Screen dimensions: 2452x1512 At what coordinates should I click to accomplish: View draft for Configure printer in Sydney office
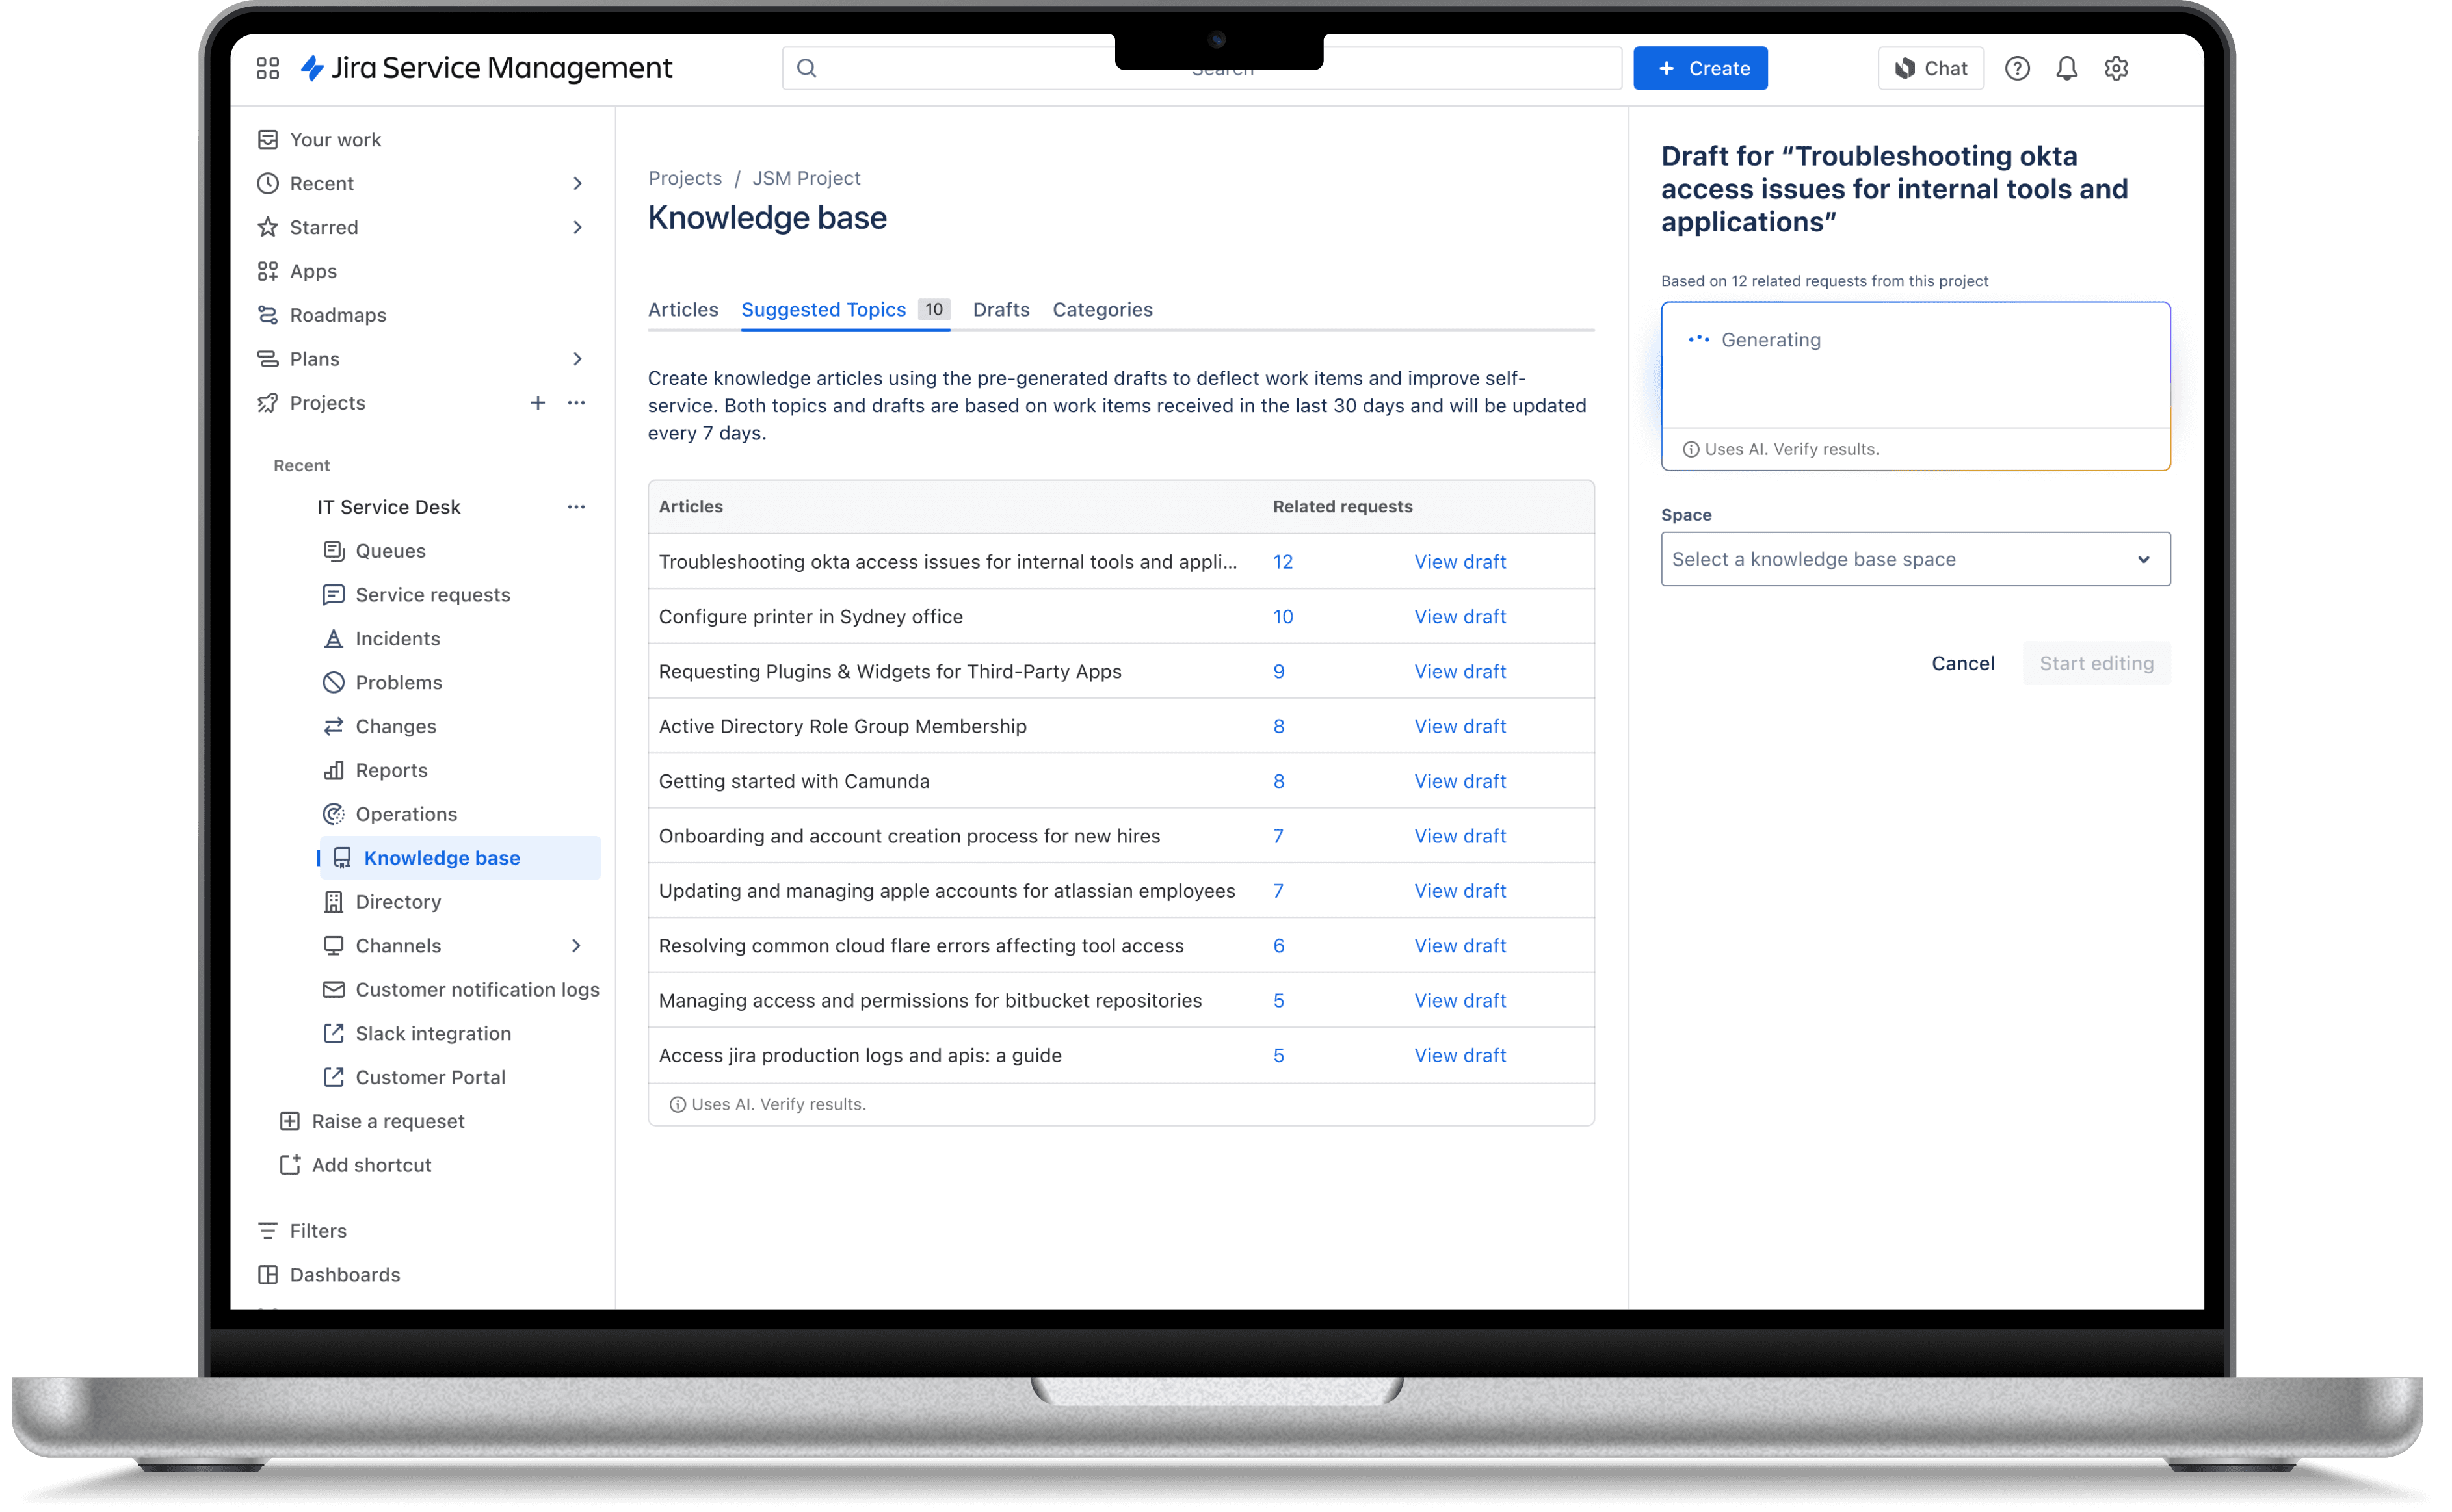coord(1459,617)
